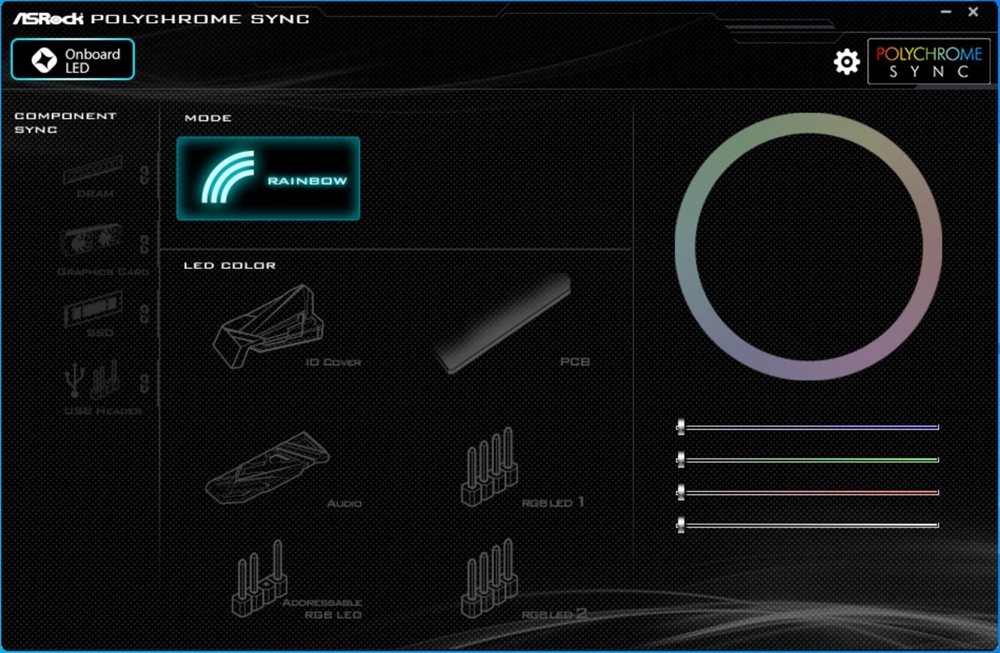
Task: Select the USB Header component icon
Action: [92, 379]
